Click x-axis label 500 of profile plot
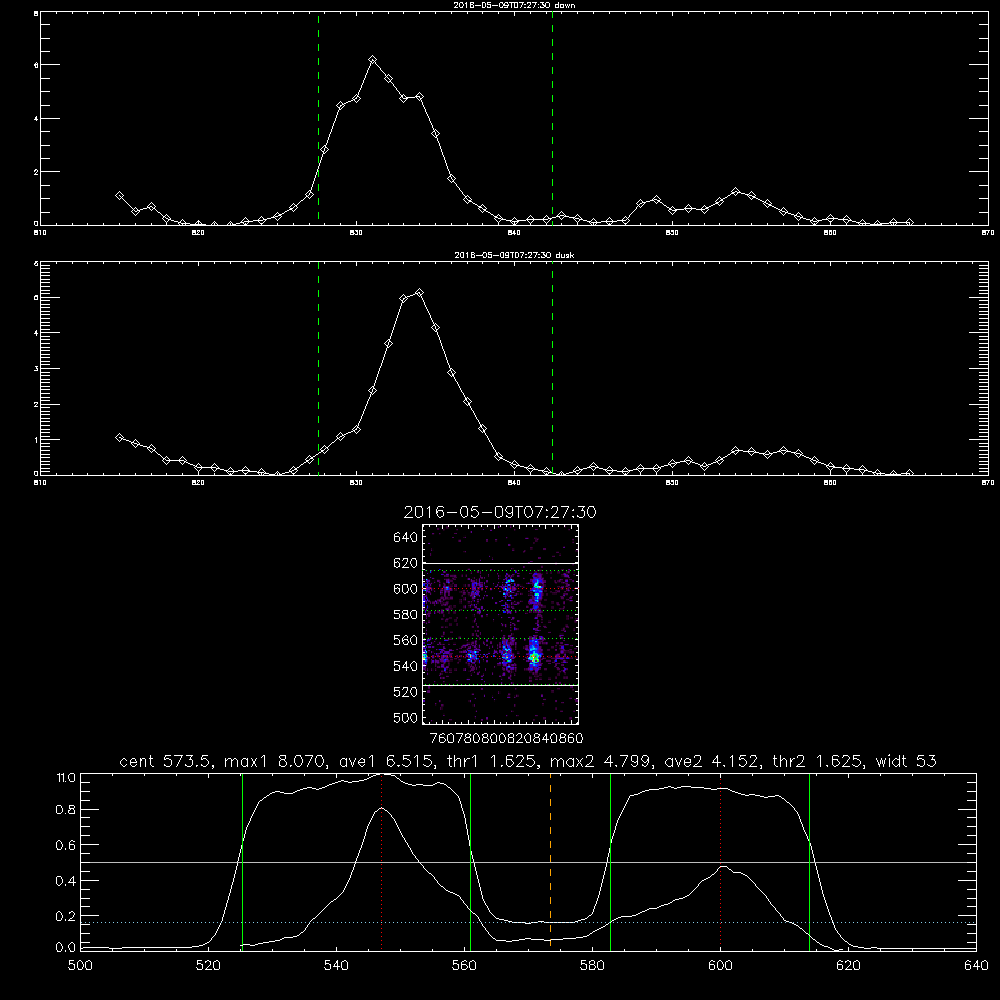 click(x=80, y=965)
